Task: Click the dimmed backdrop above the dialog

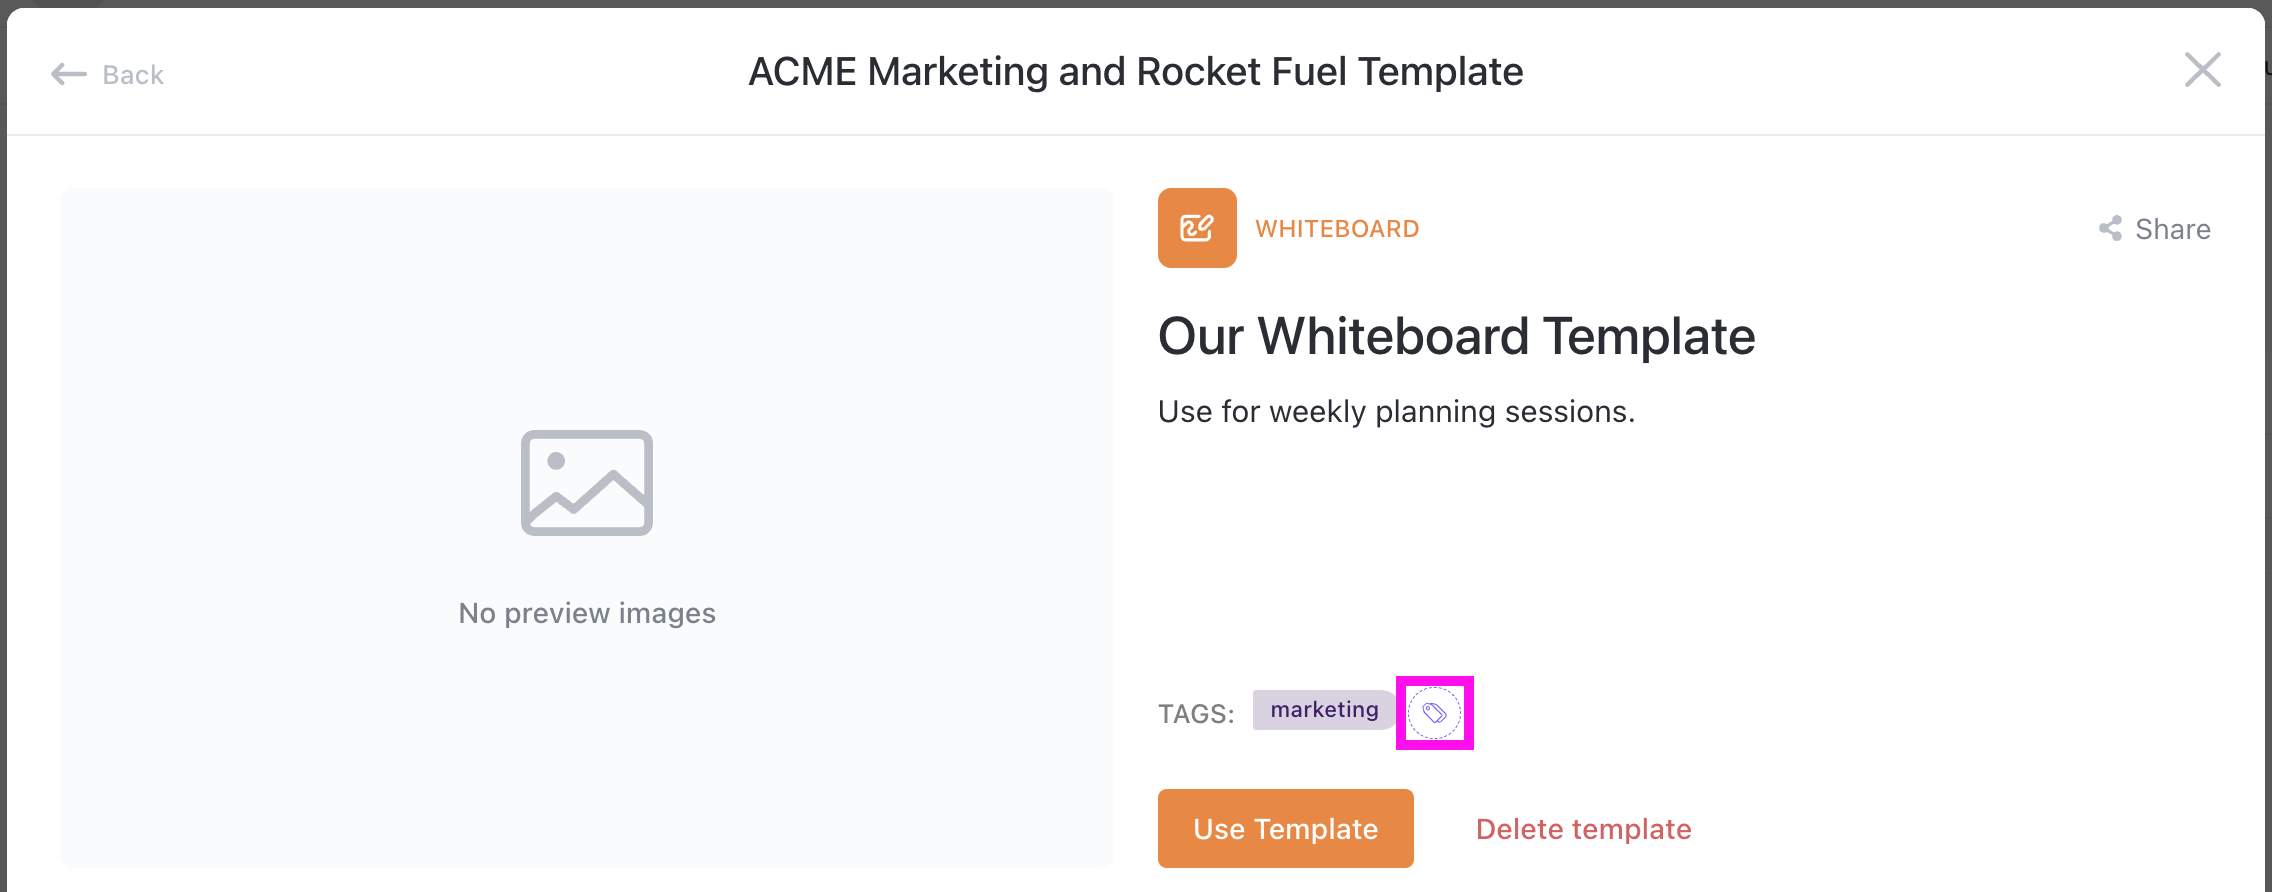Action: (1136, 3)
